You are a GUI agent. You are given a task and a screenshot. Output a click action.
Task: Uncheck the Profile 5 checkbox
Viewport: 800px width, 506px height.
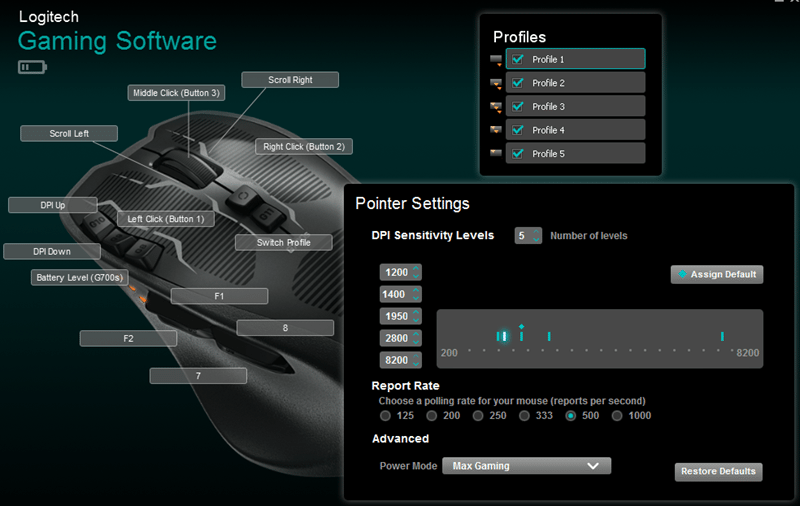[x=517, y=154]
